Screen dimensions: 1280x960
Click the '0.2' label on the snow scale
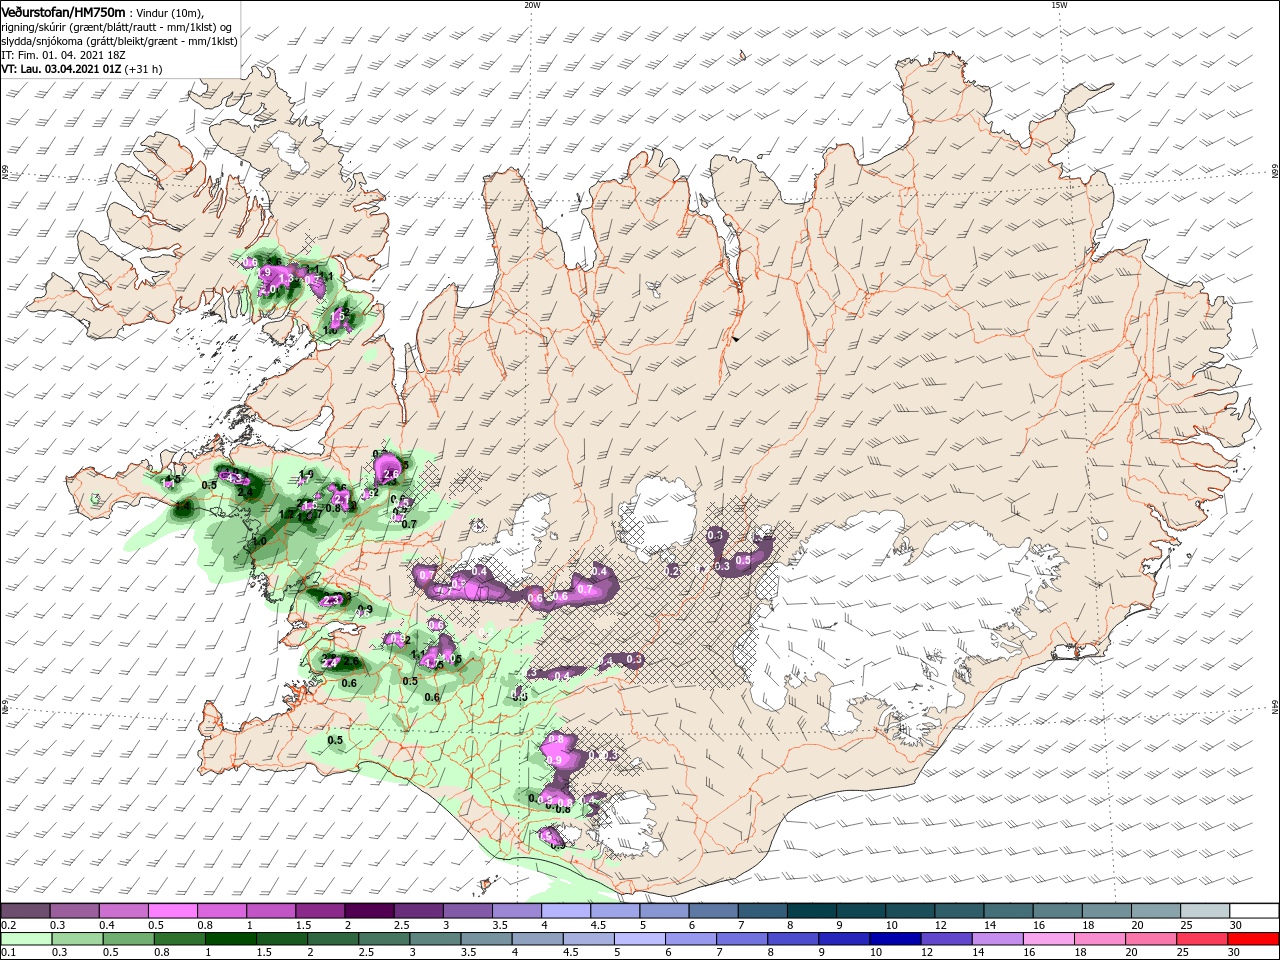click(7, 925)
